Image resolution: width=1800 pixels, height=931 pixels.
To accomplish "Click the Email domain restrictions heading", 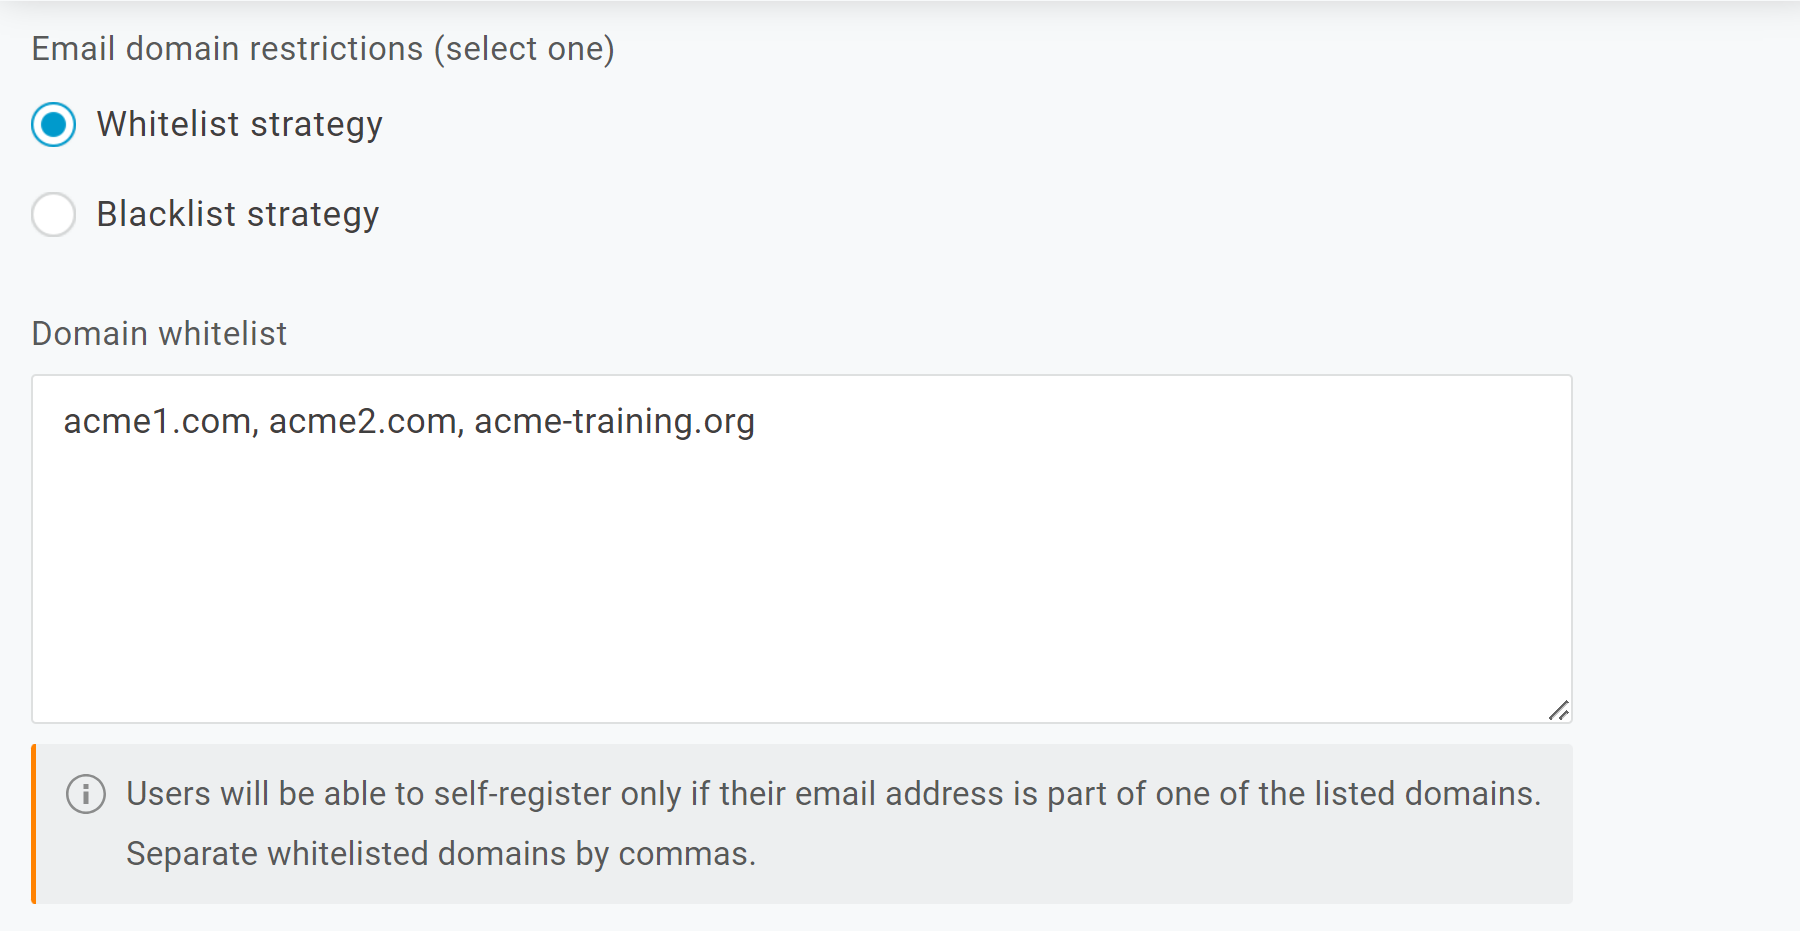I will click(x=322, y=47).
